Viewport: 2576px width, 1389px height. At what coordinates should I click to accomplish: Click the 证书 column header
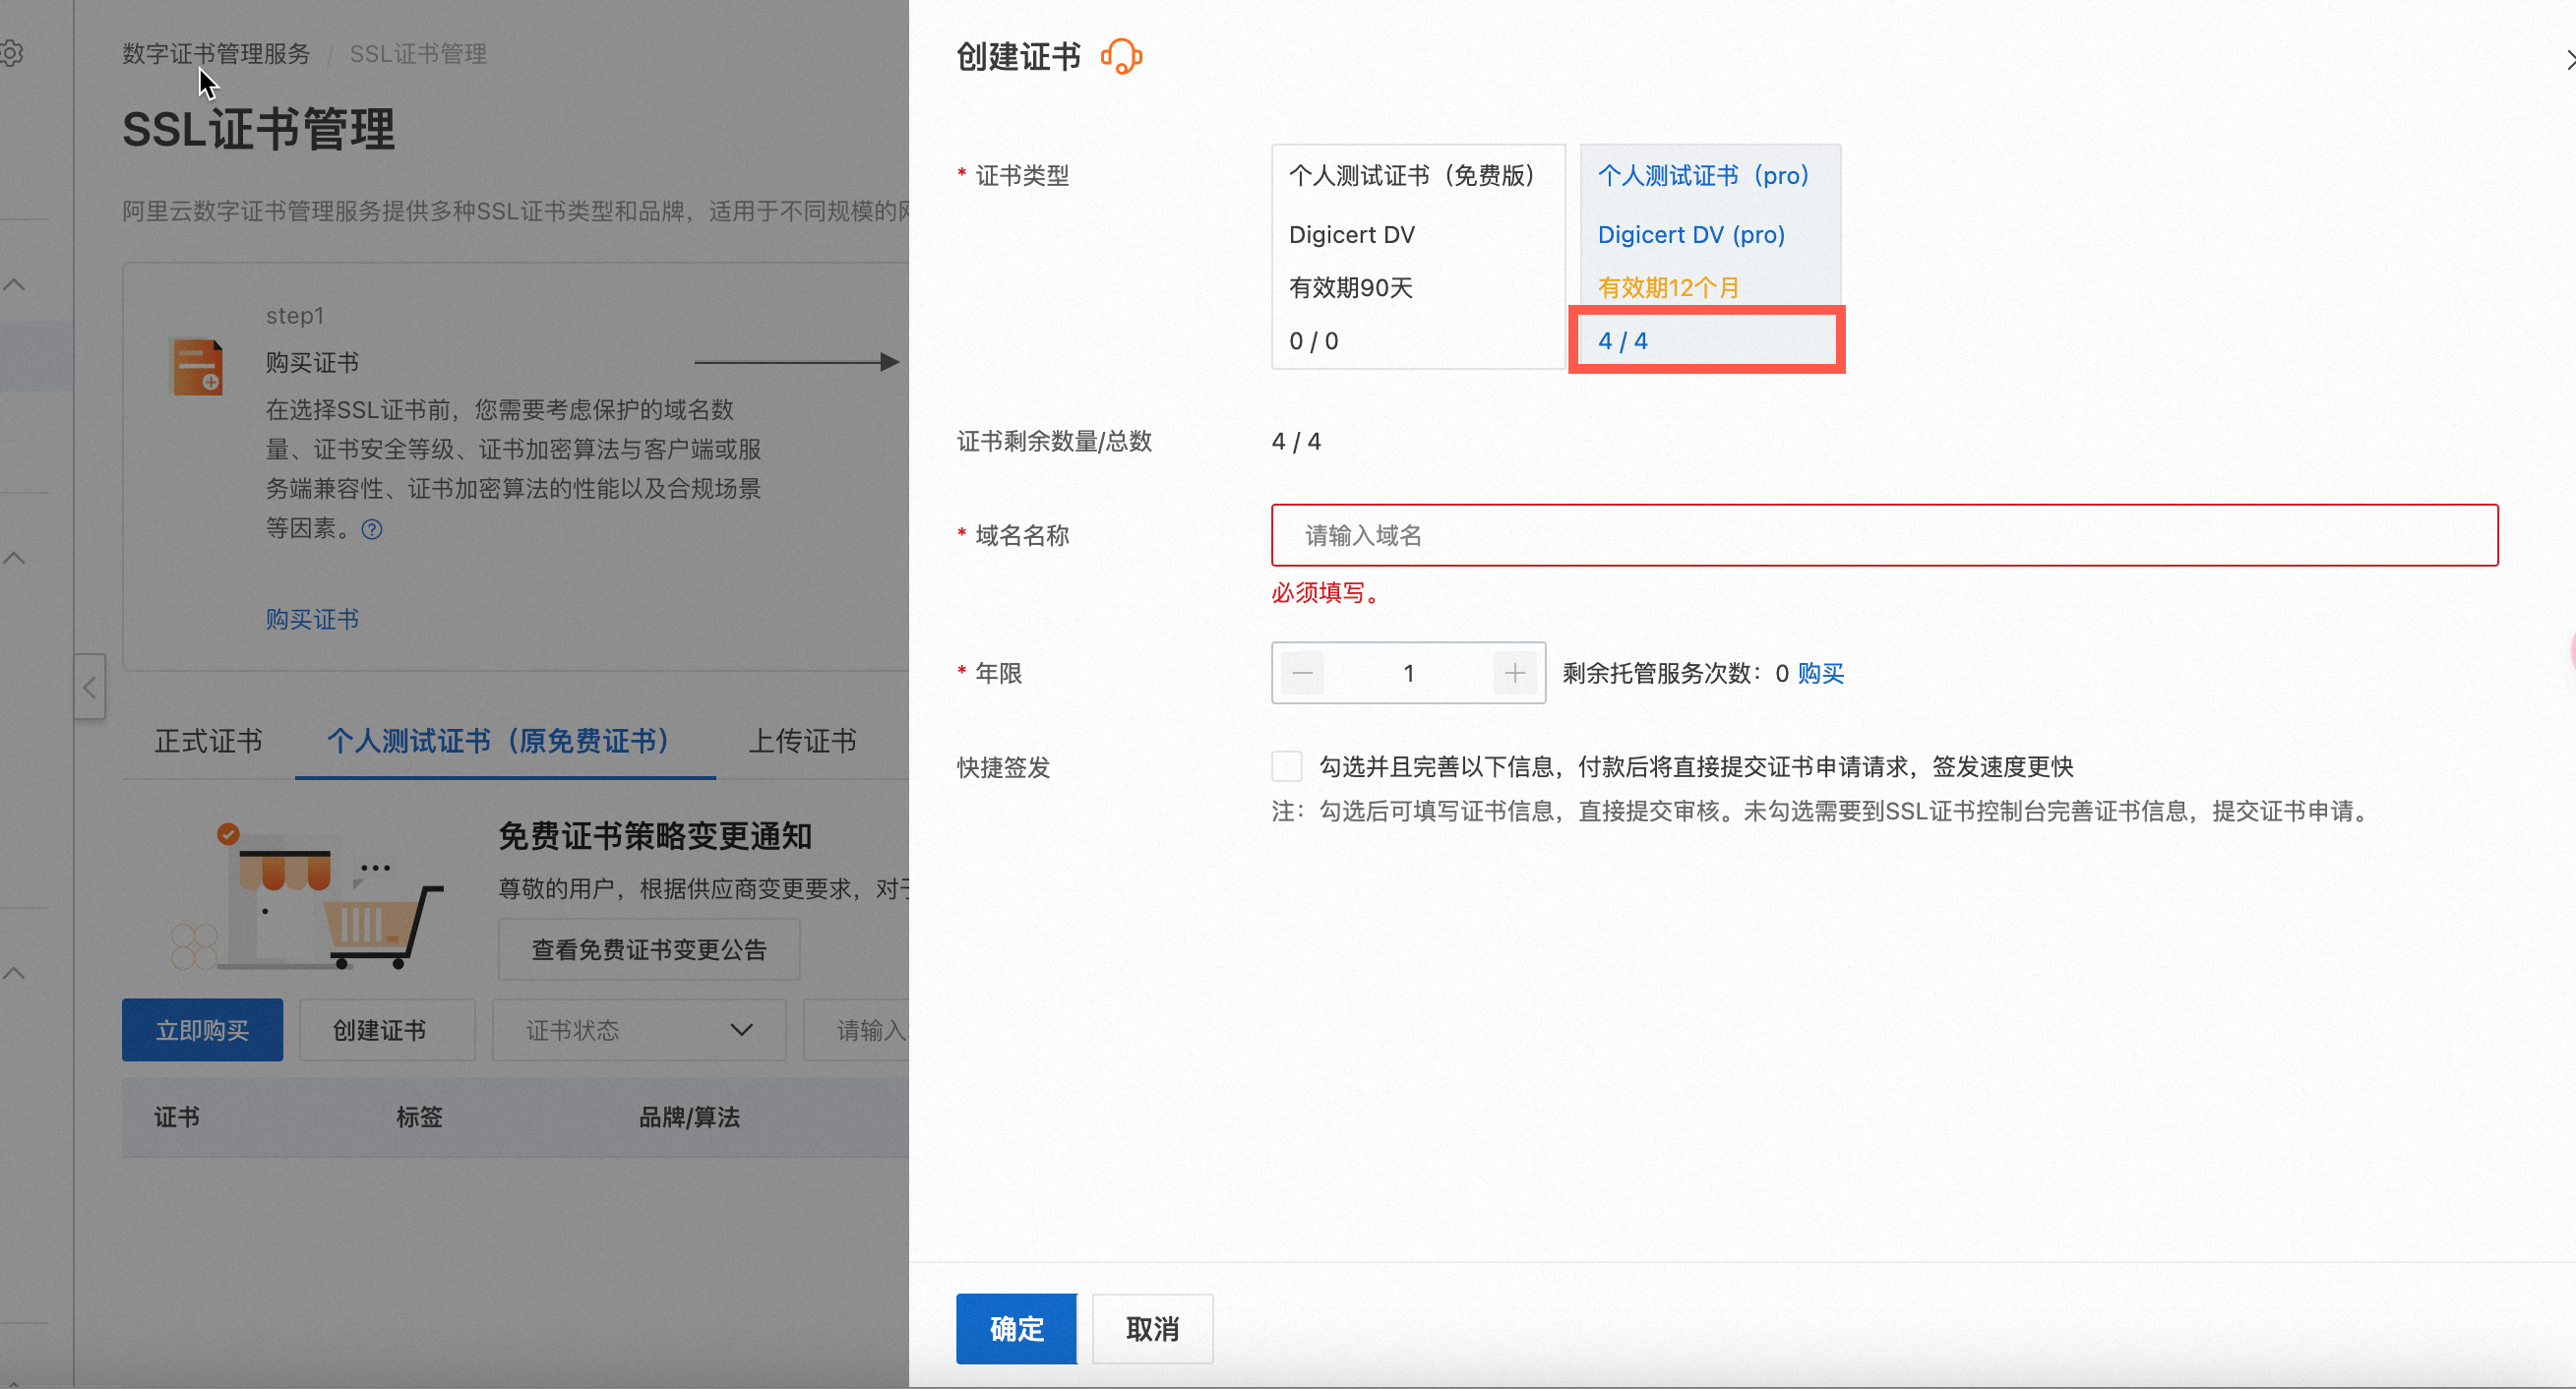coord(177,1117)
